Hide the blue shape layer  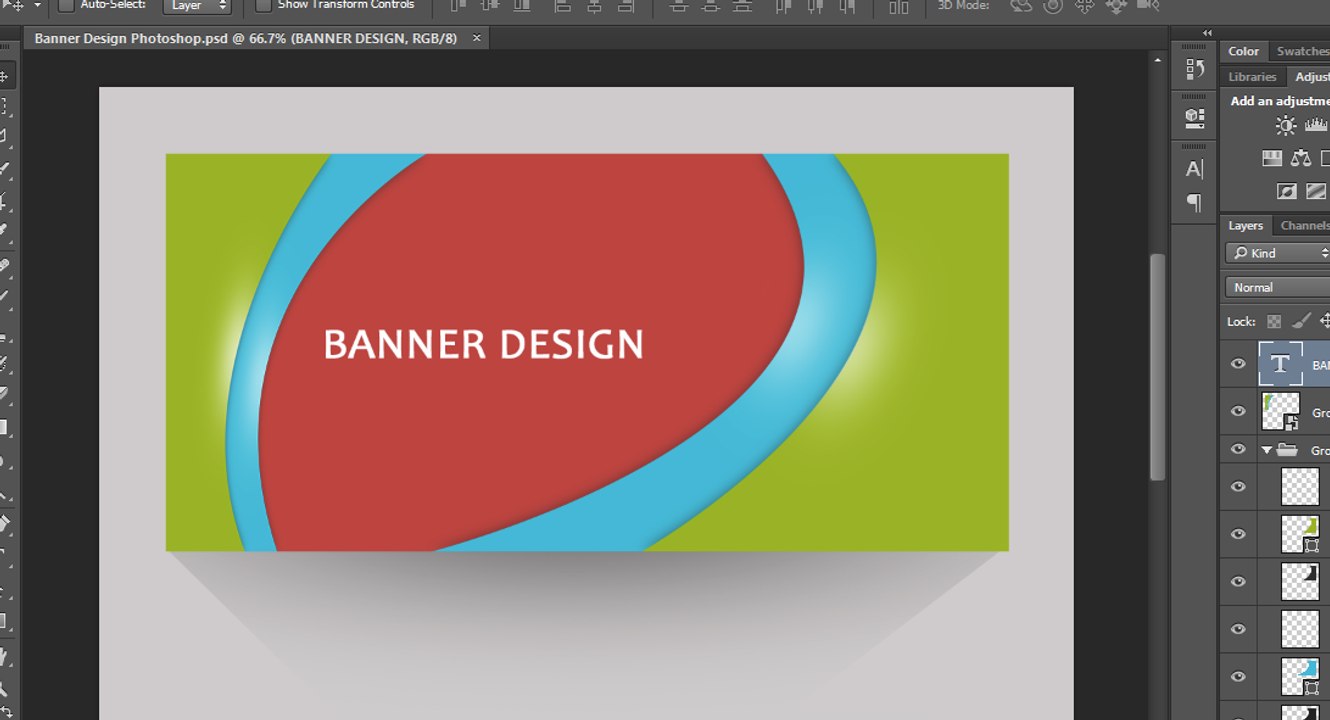[x=1238, y=676]
